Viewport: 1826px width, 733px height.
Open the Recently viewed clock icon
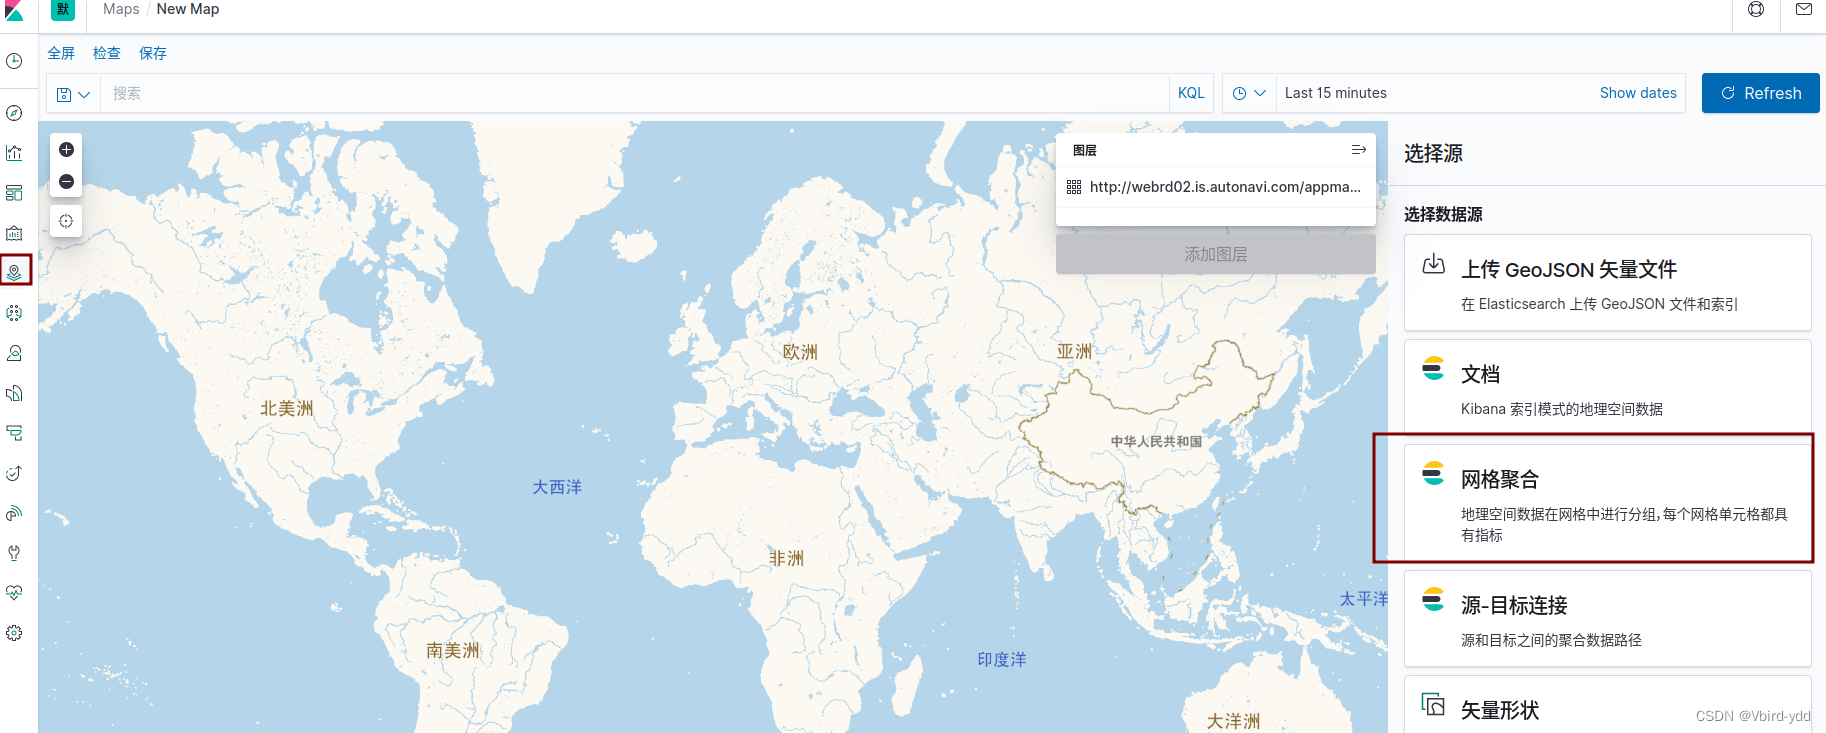(14, 61)
